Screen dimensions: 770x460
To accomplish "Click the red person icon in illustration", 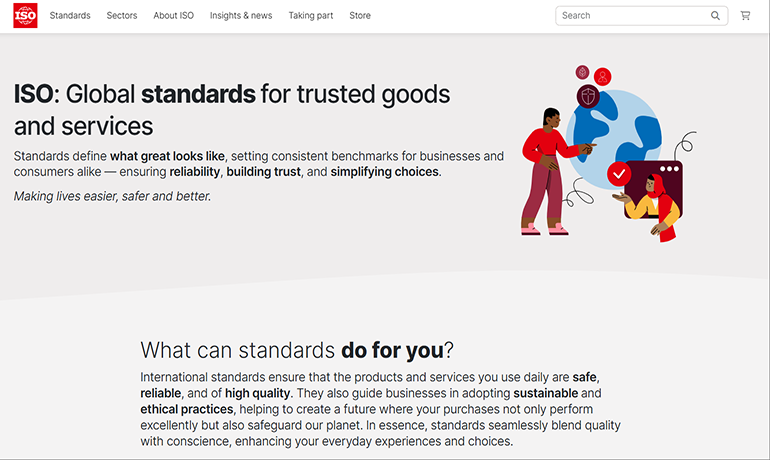I will (x=602, y=76).
